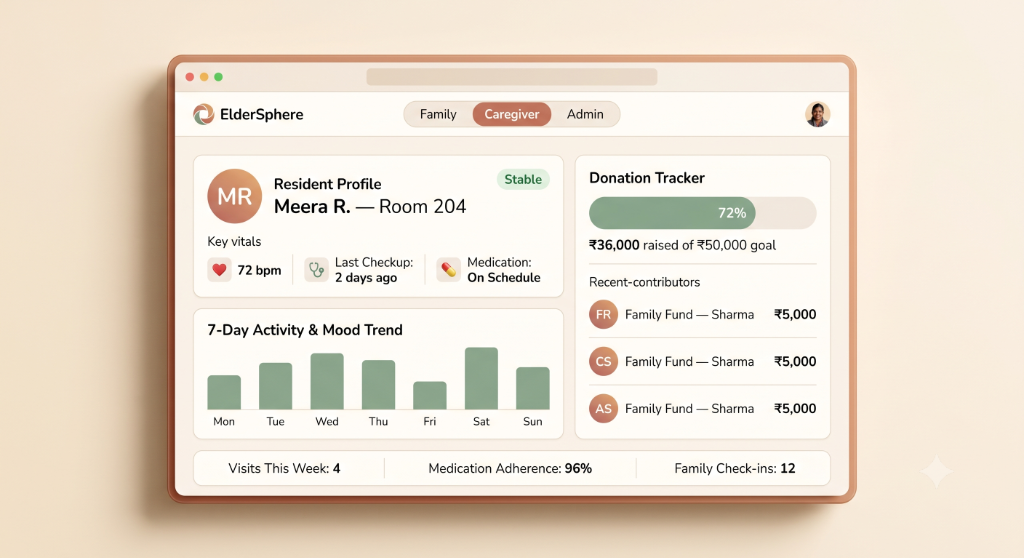The width and height of the screenshot is (1024, 558).
Task: Select the Thu activity bar
Action: click(378, 385)
